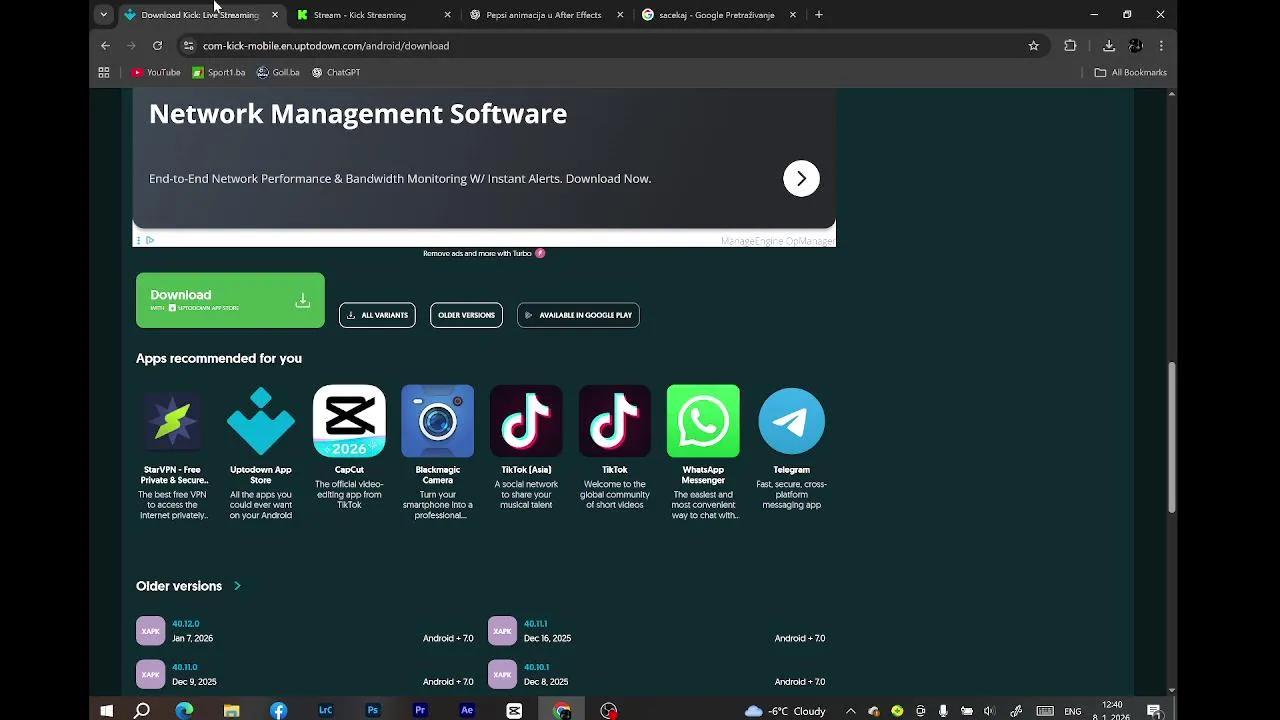Open version 40.10.1 link
This screenshot has height=720, width=1280.
pos(537,667)
